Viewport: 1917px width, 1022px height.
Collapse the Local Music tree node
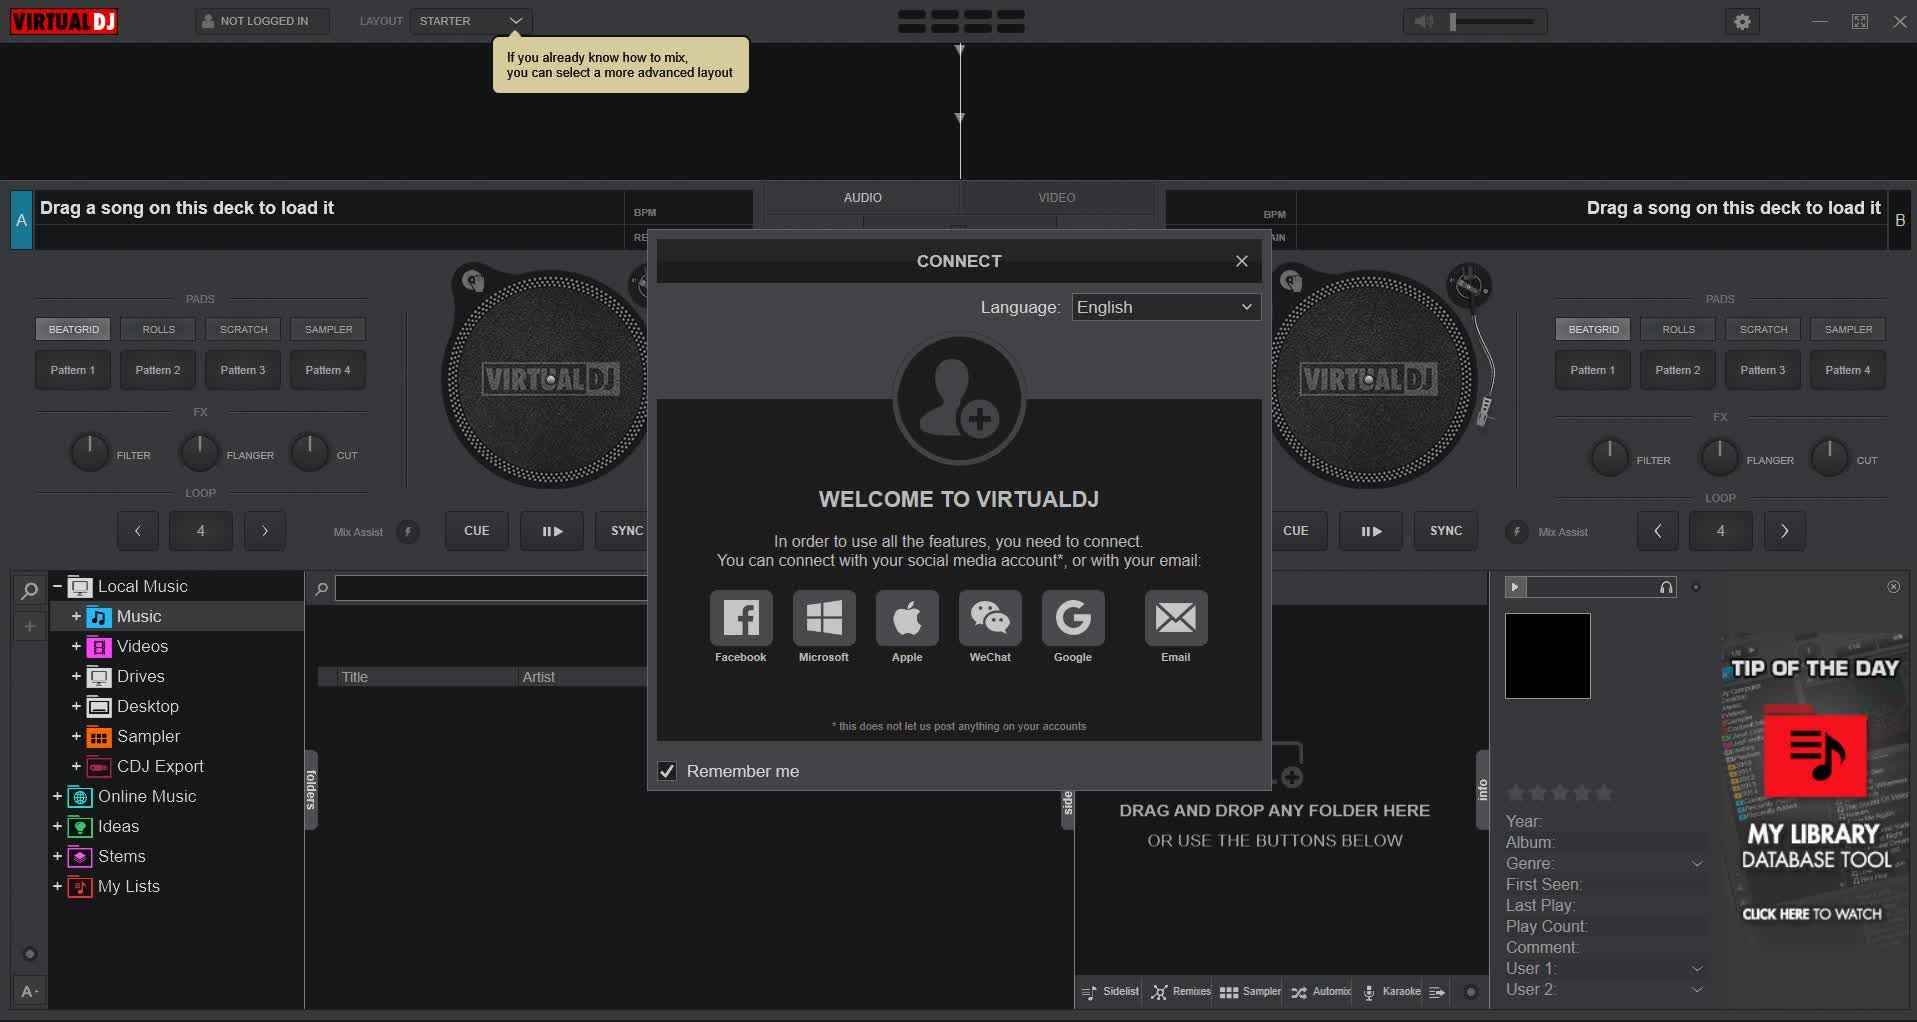(x=57, y=587)
